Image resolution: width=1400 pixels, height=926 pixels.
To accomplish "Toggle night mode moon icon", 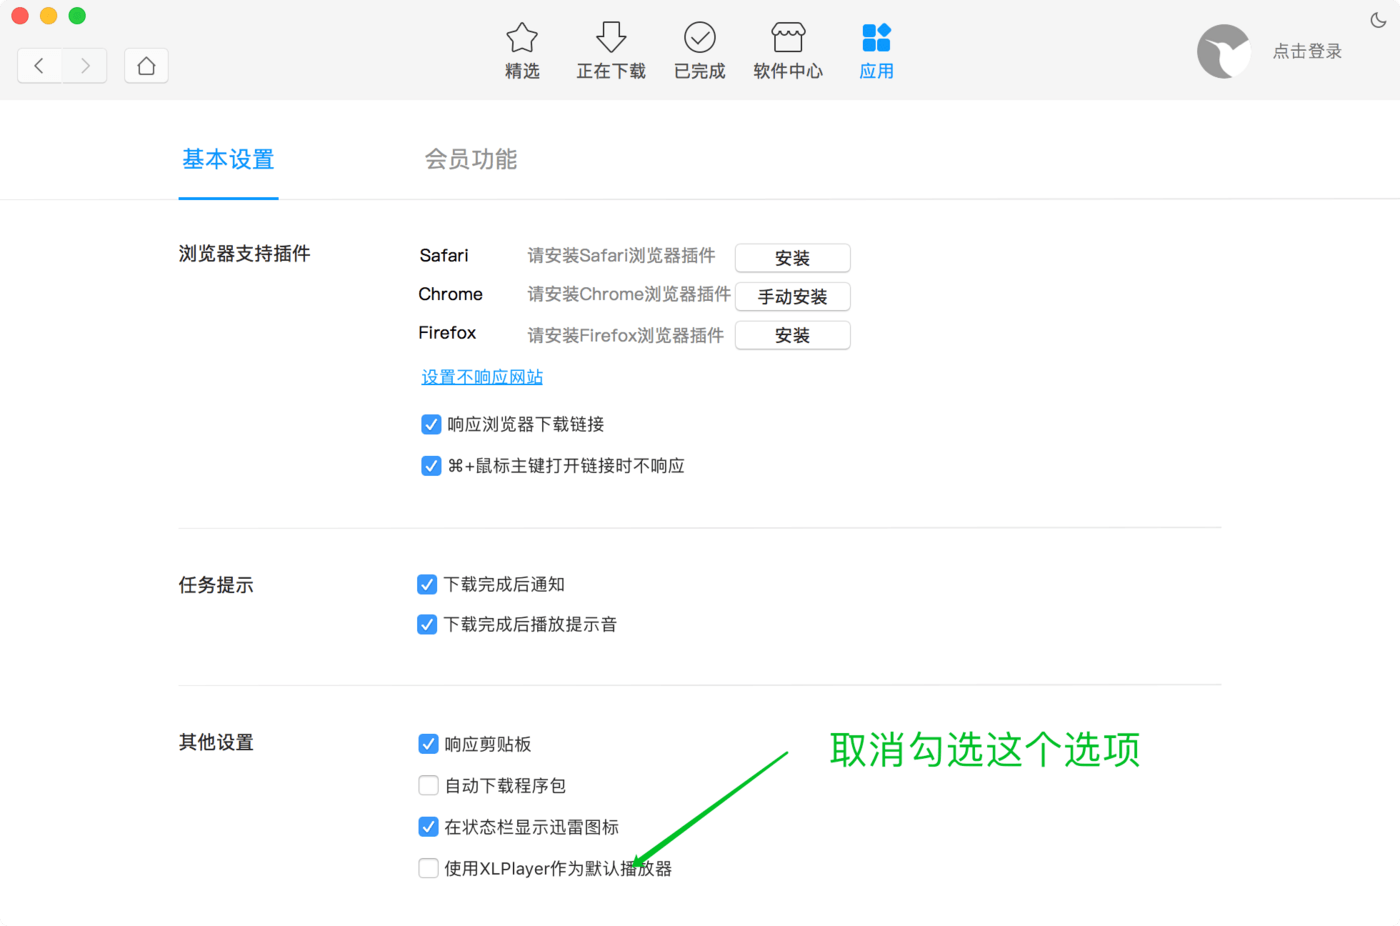I will (x=1378, y=20).
